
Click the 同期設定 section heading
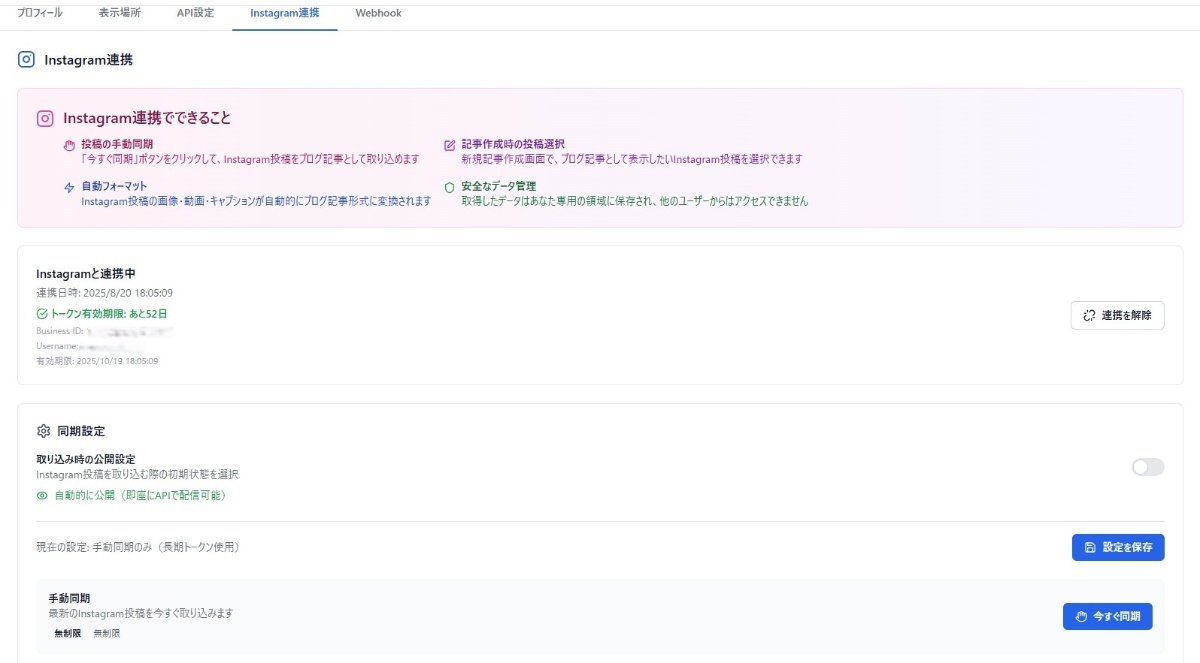click(81, 431)
